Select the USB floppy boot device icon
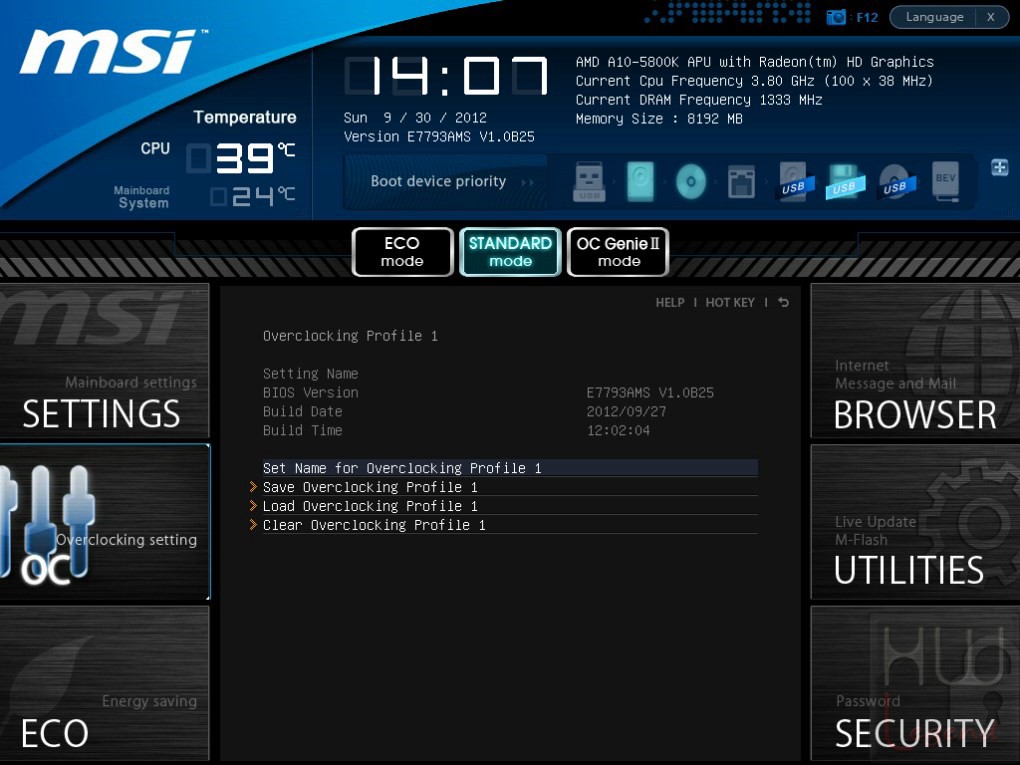Image resolution: width=1020 pixels, height=765 pixels. (844, 181)
